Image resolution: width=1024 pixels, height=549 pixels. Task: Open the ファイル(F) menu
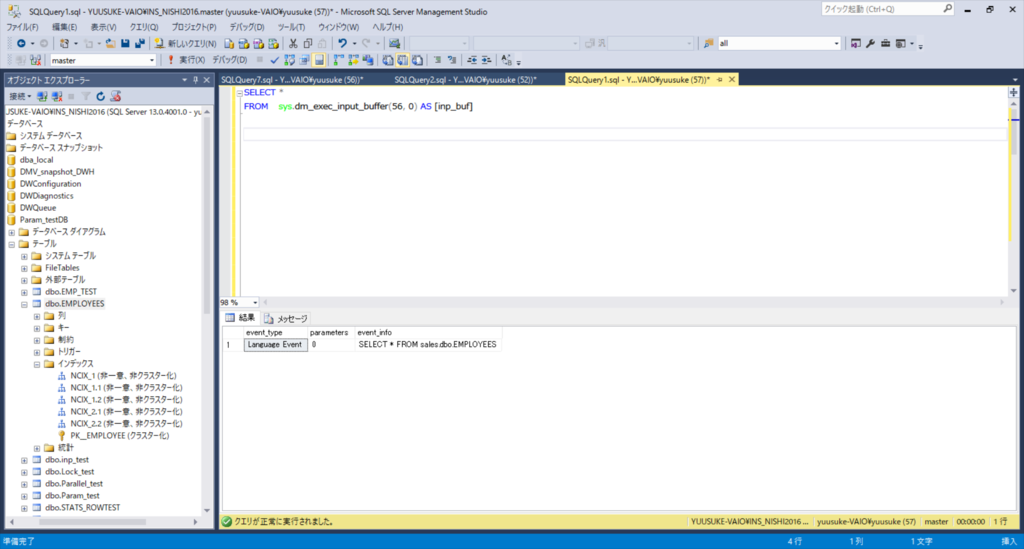point(22,27)
